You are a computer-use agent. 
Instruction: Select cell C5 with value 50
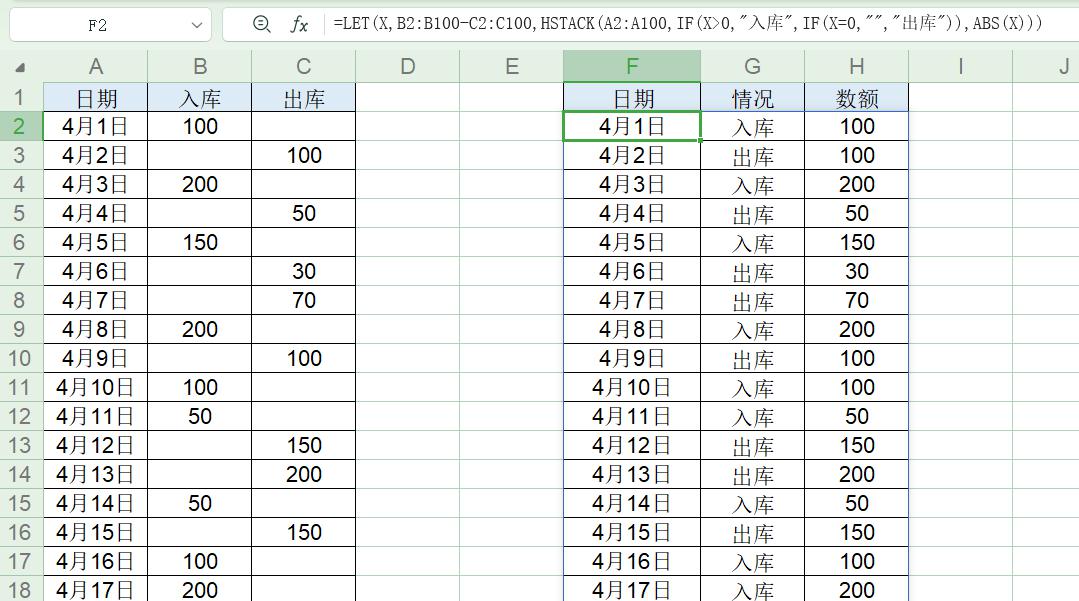pyautogui.click(x=303, y=213)
